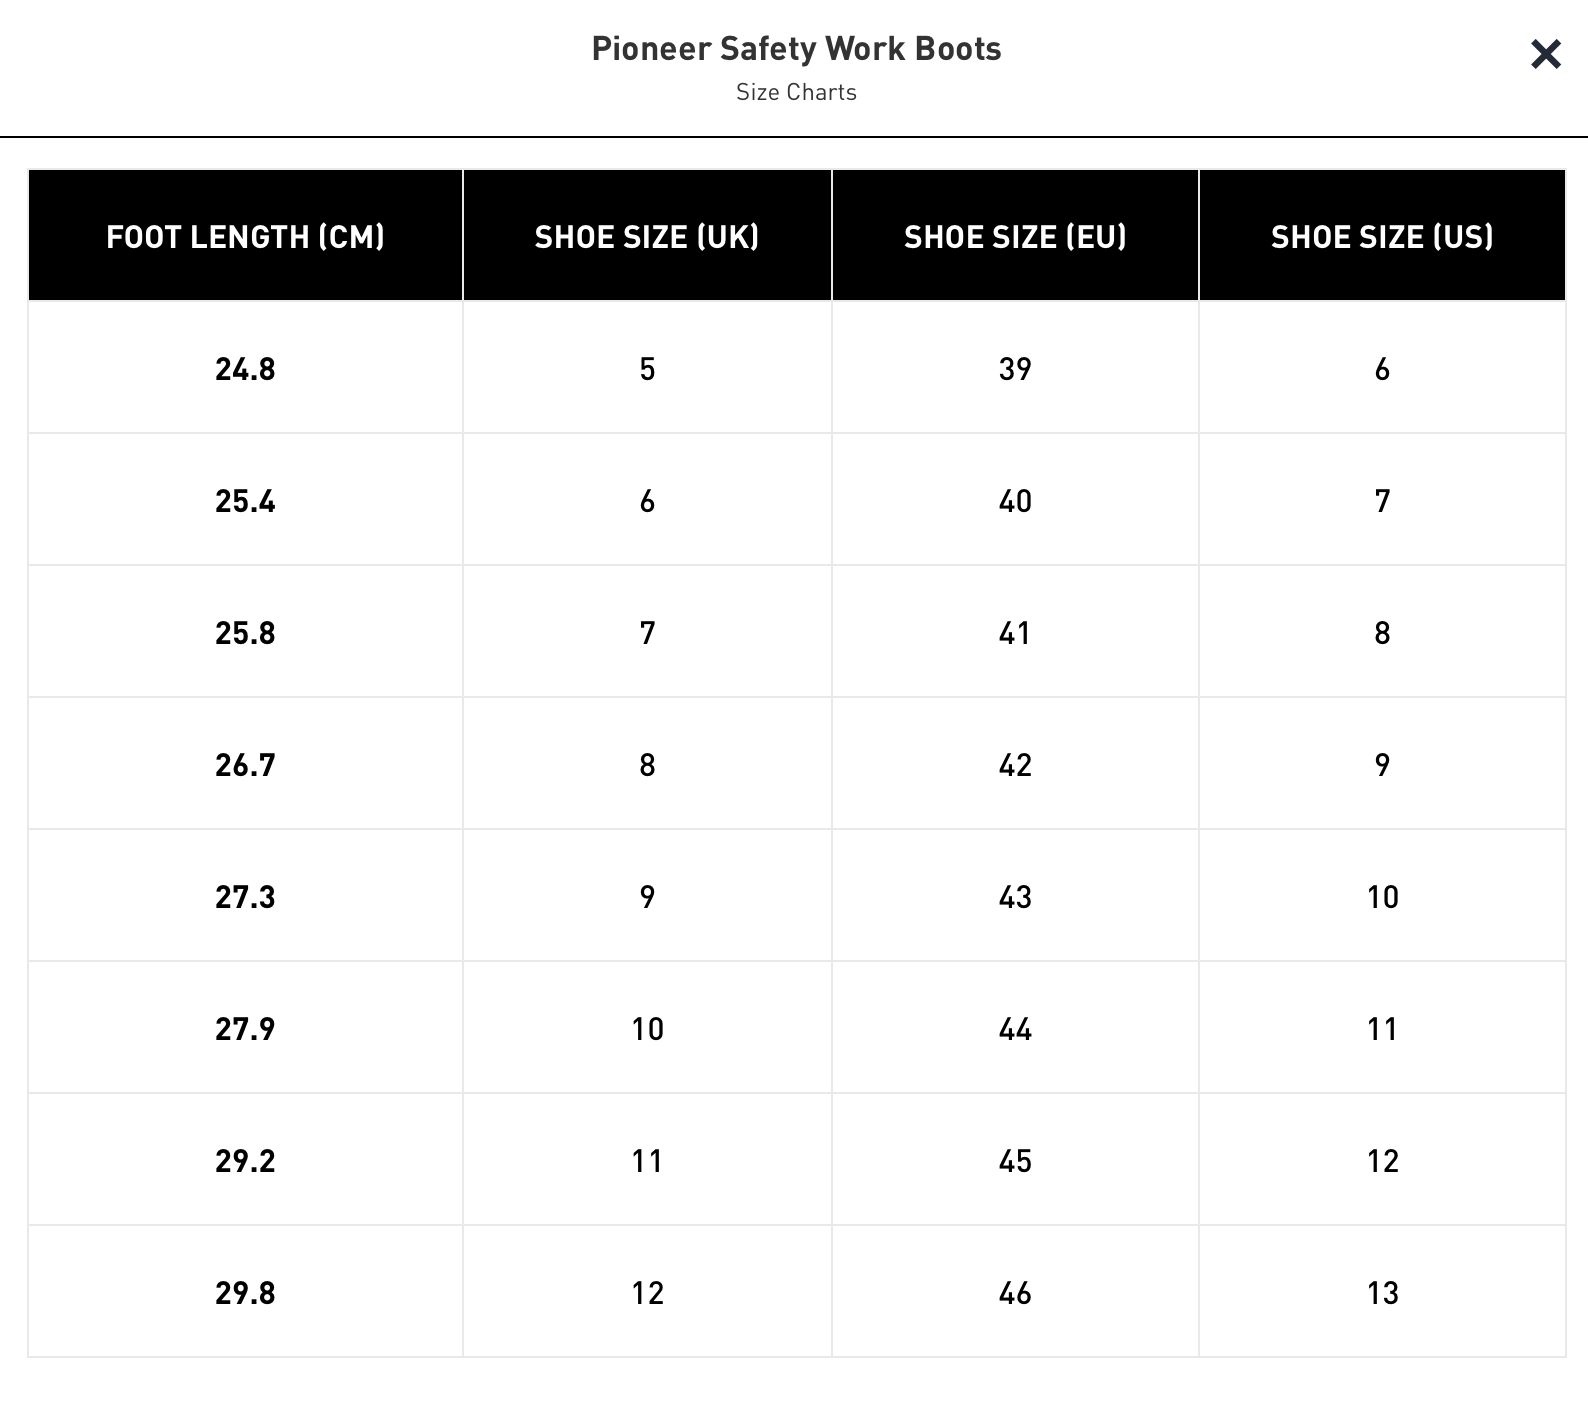Select the 25.4 foot length cell

tap(245, 501)
